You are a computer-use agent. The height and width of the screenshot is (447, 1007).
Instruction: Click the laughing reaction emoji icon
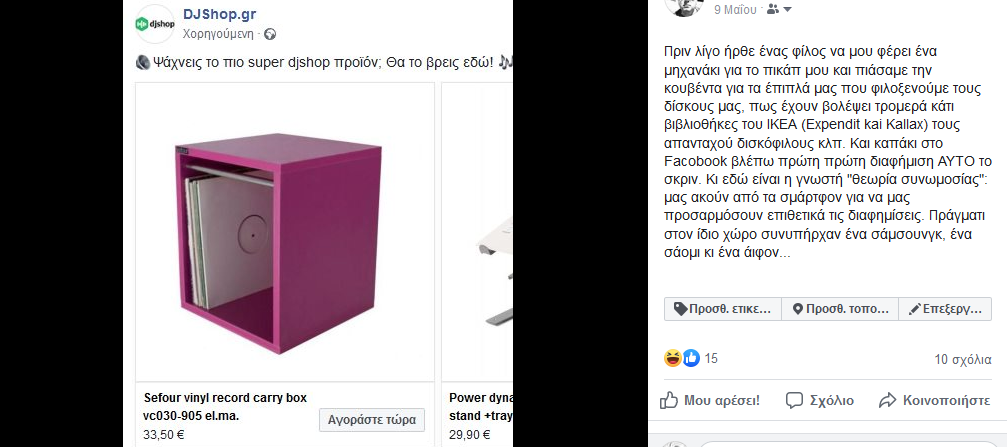[x=672, y=358]
